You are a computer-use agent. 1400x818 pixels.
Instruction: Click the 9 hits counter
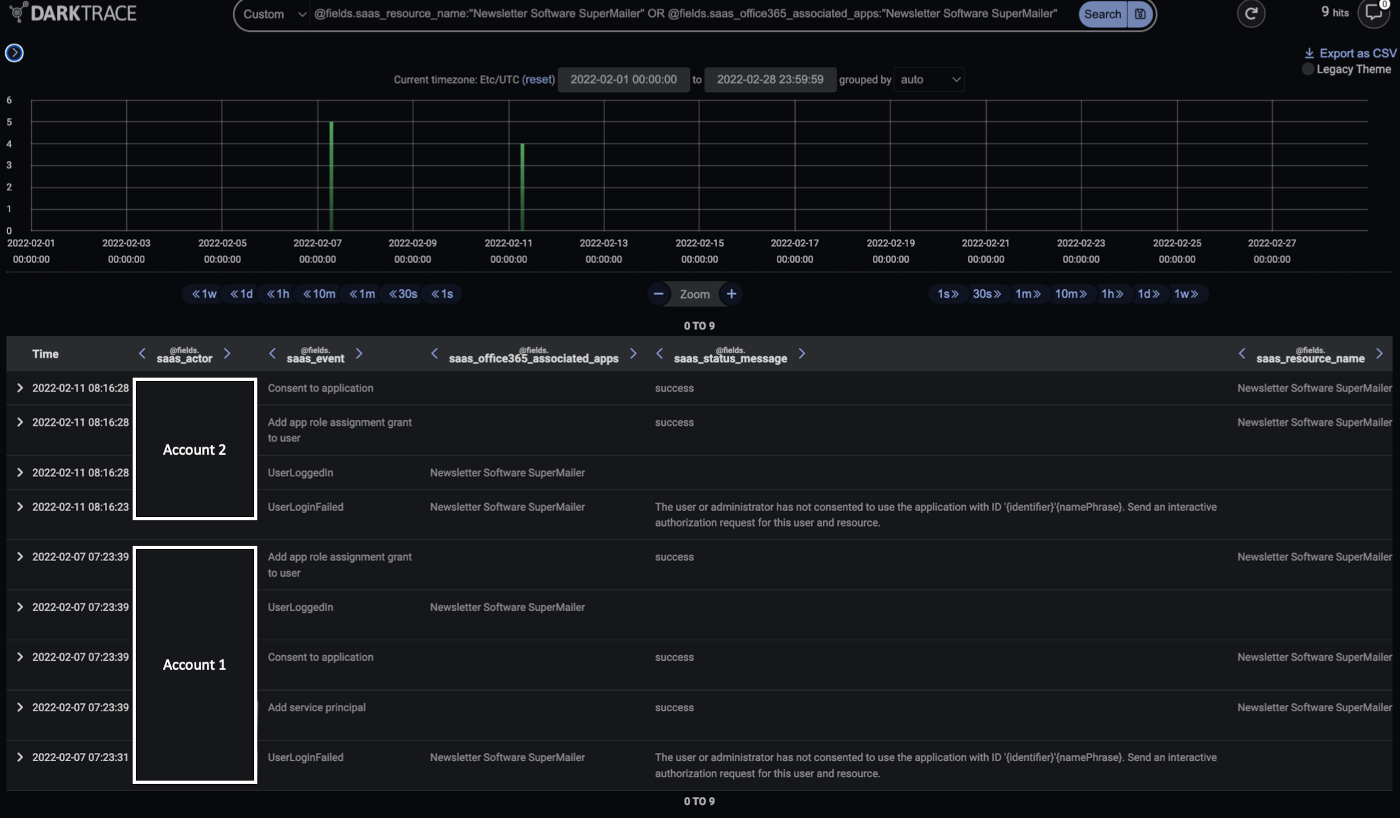pyautogui.click(x=1335, y=12)
